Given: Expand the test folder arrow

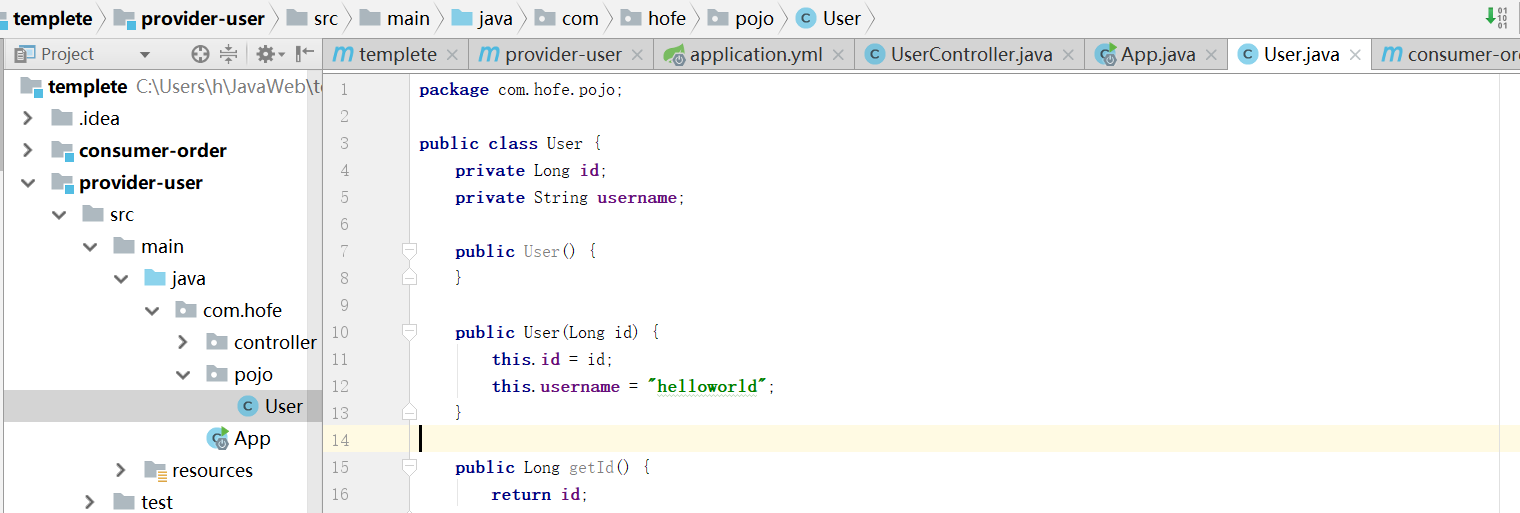Looking at the screenshot, I should [x=90, y=502].
